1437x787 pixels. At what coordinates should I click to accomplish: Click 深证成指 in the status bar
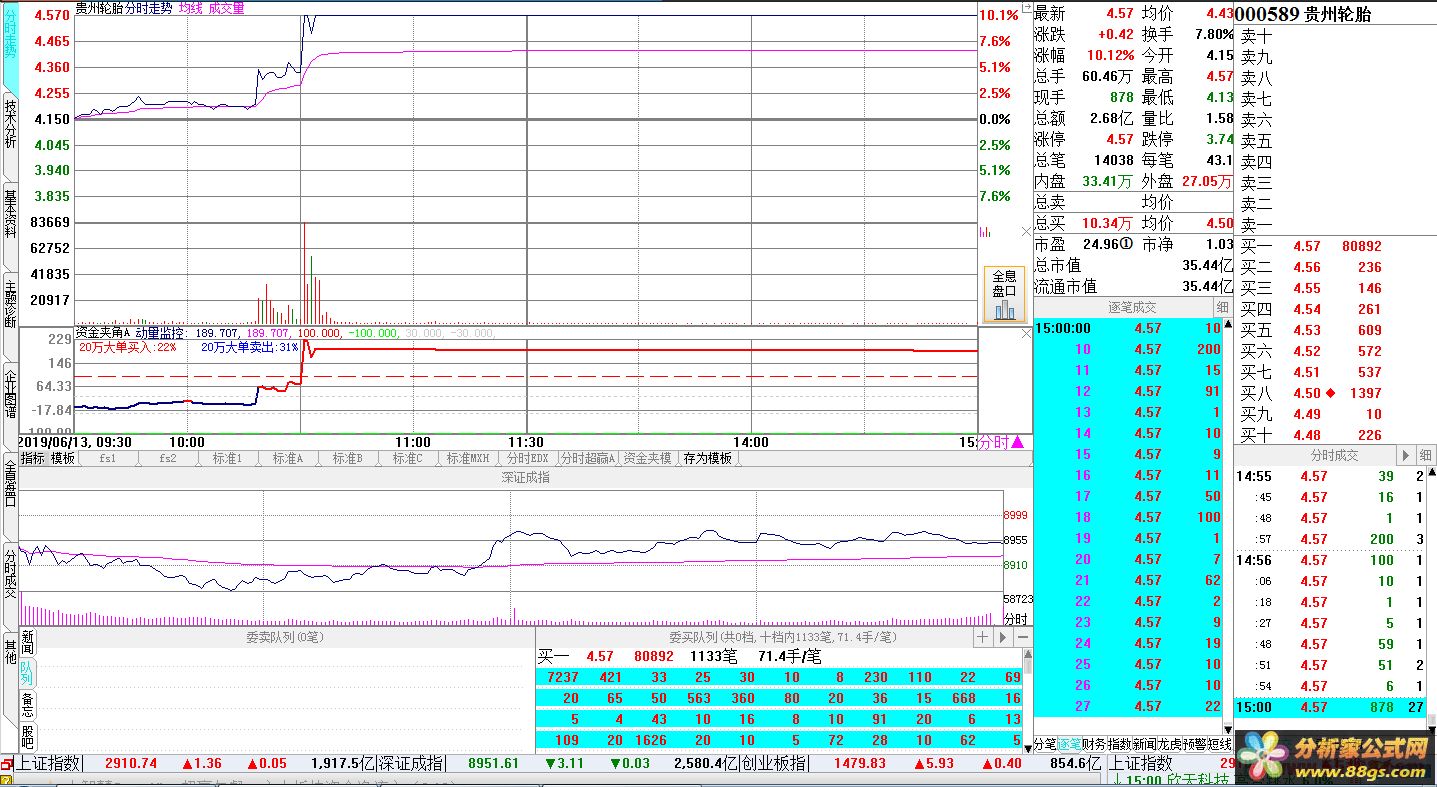[410, 764]
